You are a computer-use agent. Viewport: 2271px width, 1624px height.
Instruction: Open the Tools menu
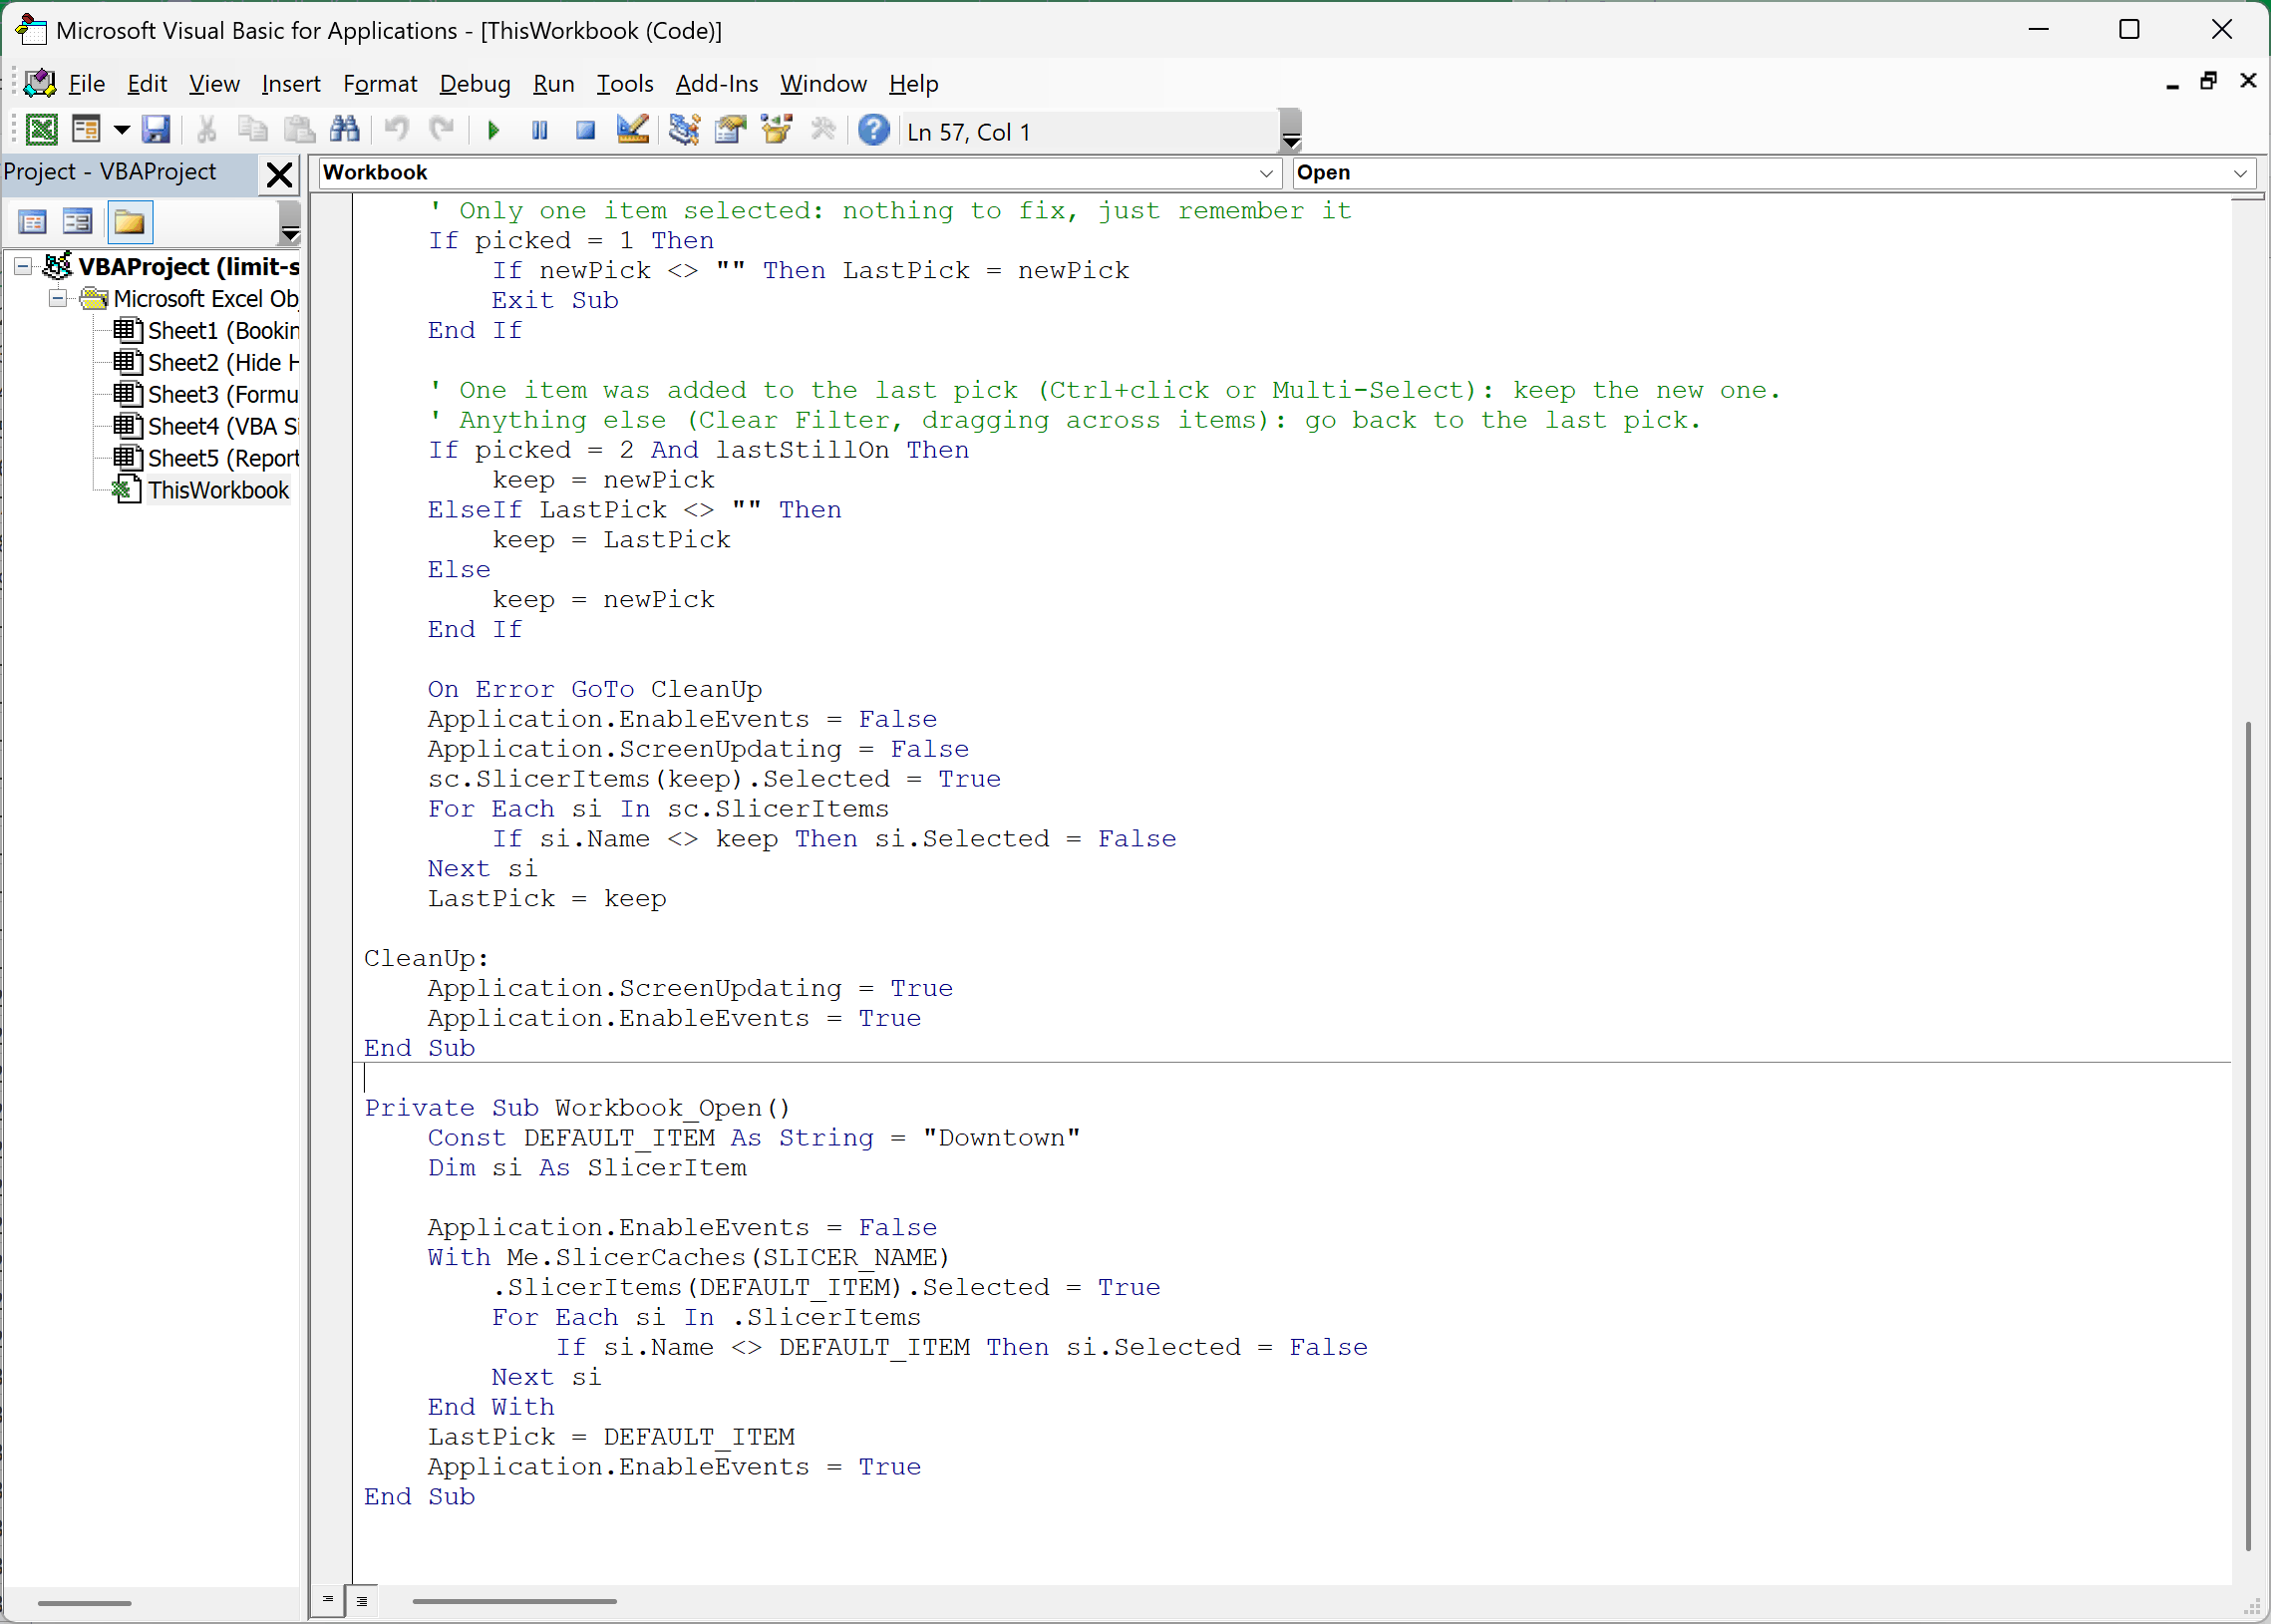click(x=625, y=84)
